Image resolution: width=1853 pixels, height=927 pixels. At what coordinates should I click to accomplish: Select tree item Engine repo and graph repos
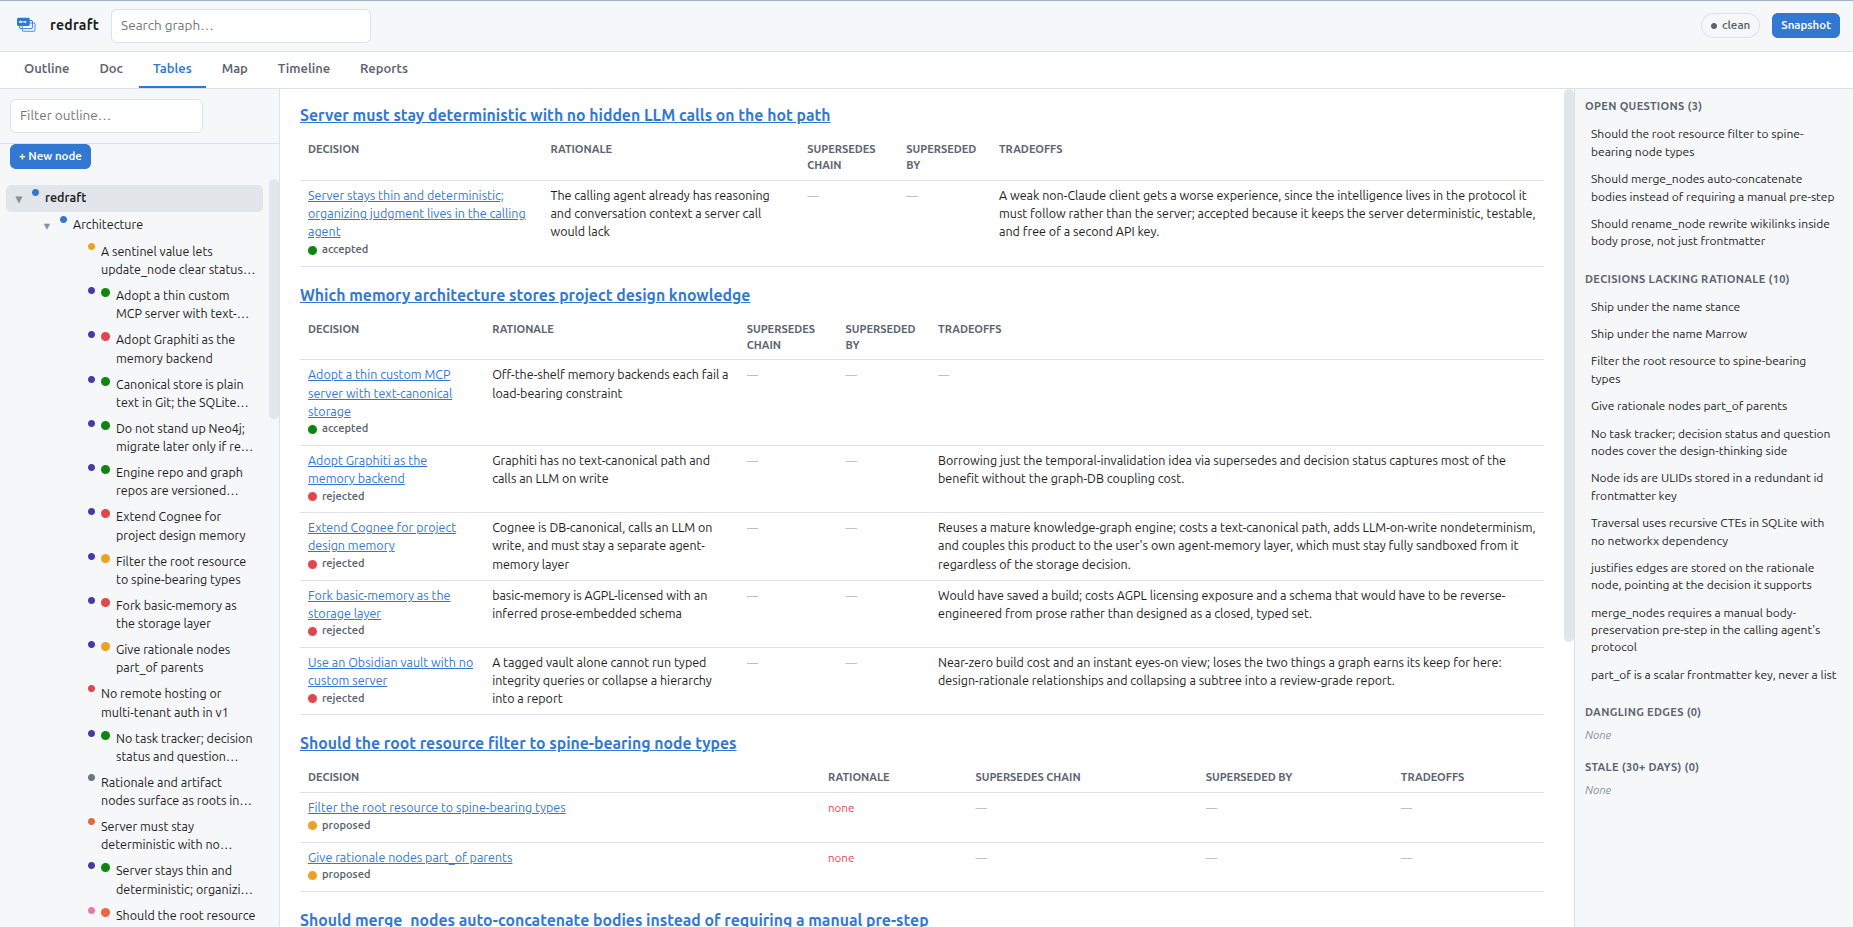pos(176,481)
